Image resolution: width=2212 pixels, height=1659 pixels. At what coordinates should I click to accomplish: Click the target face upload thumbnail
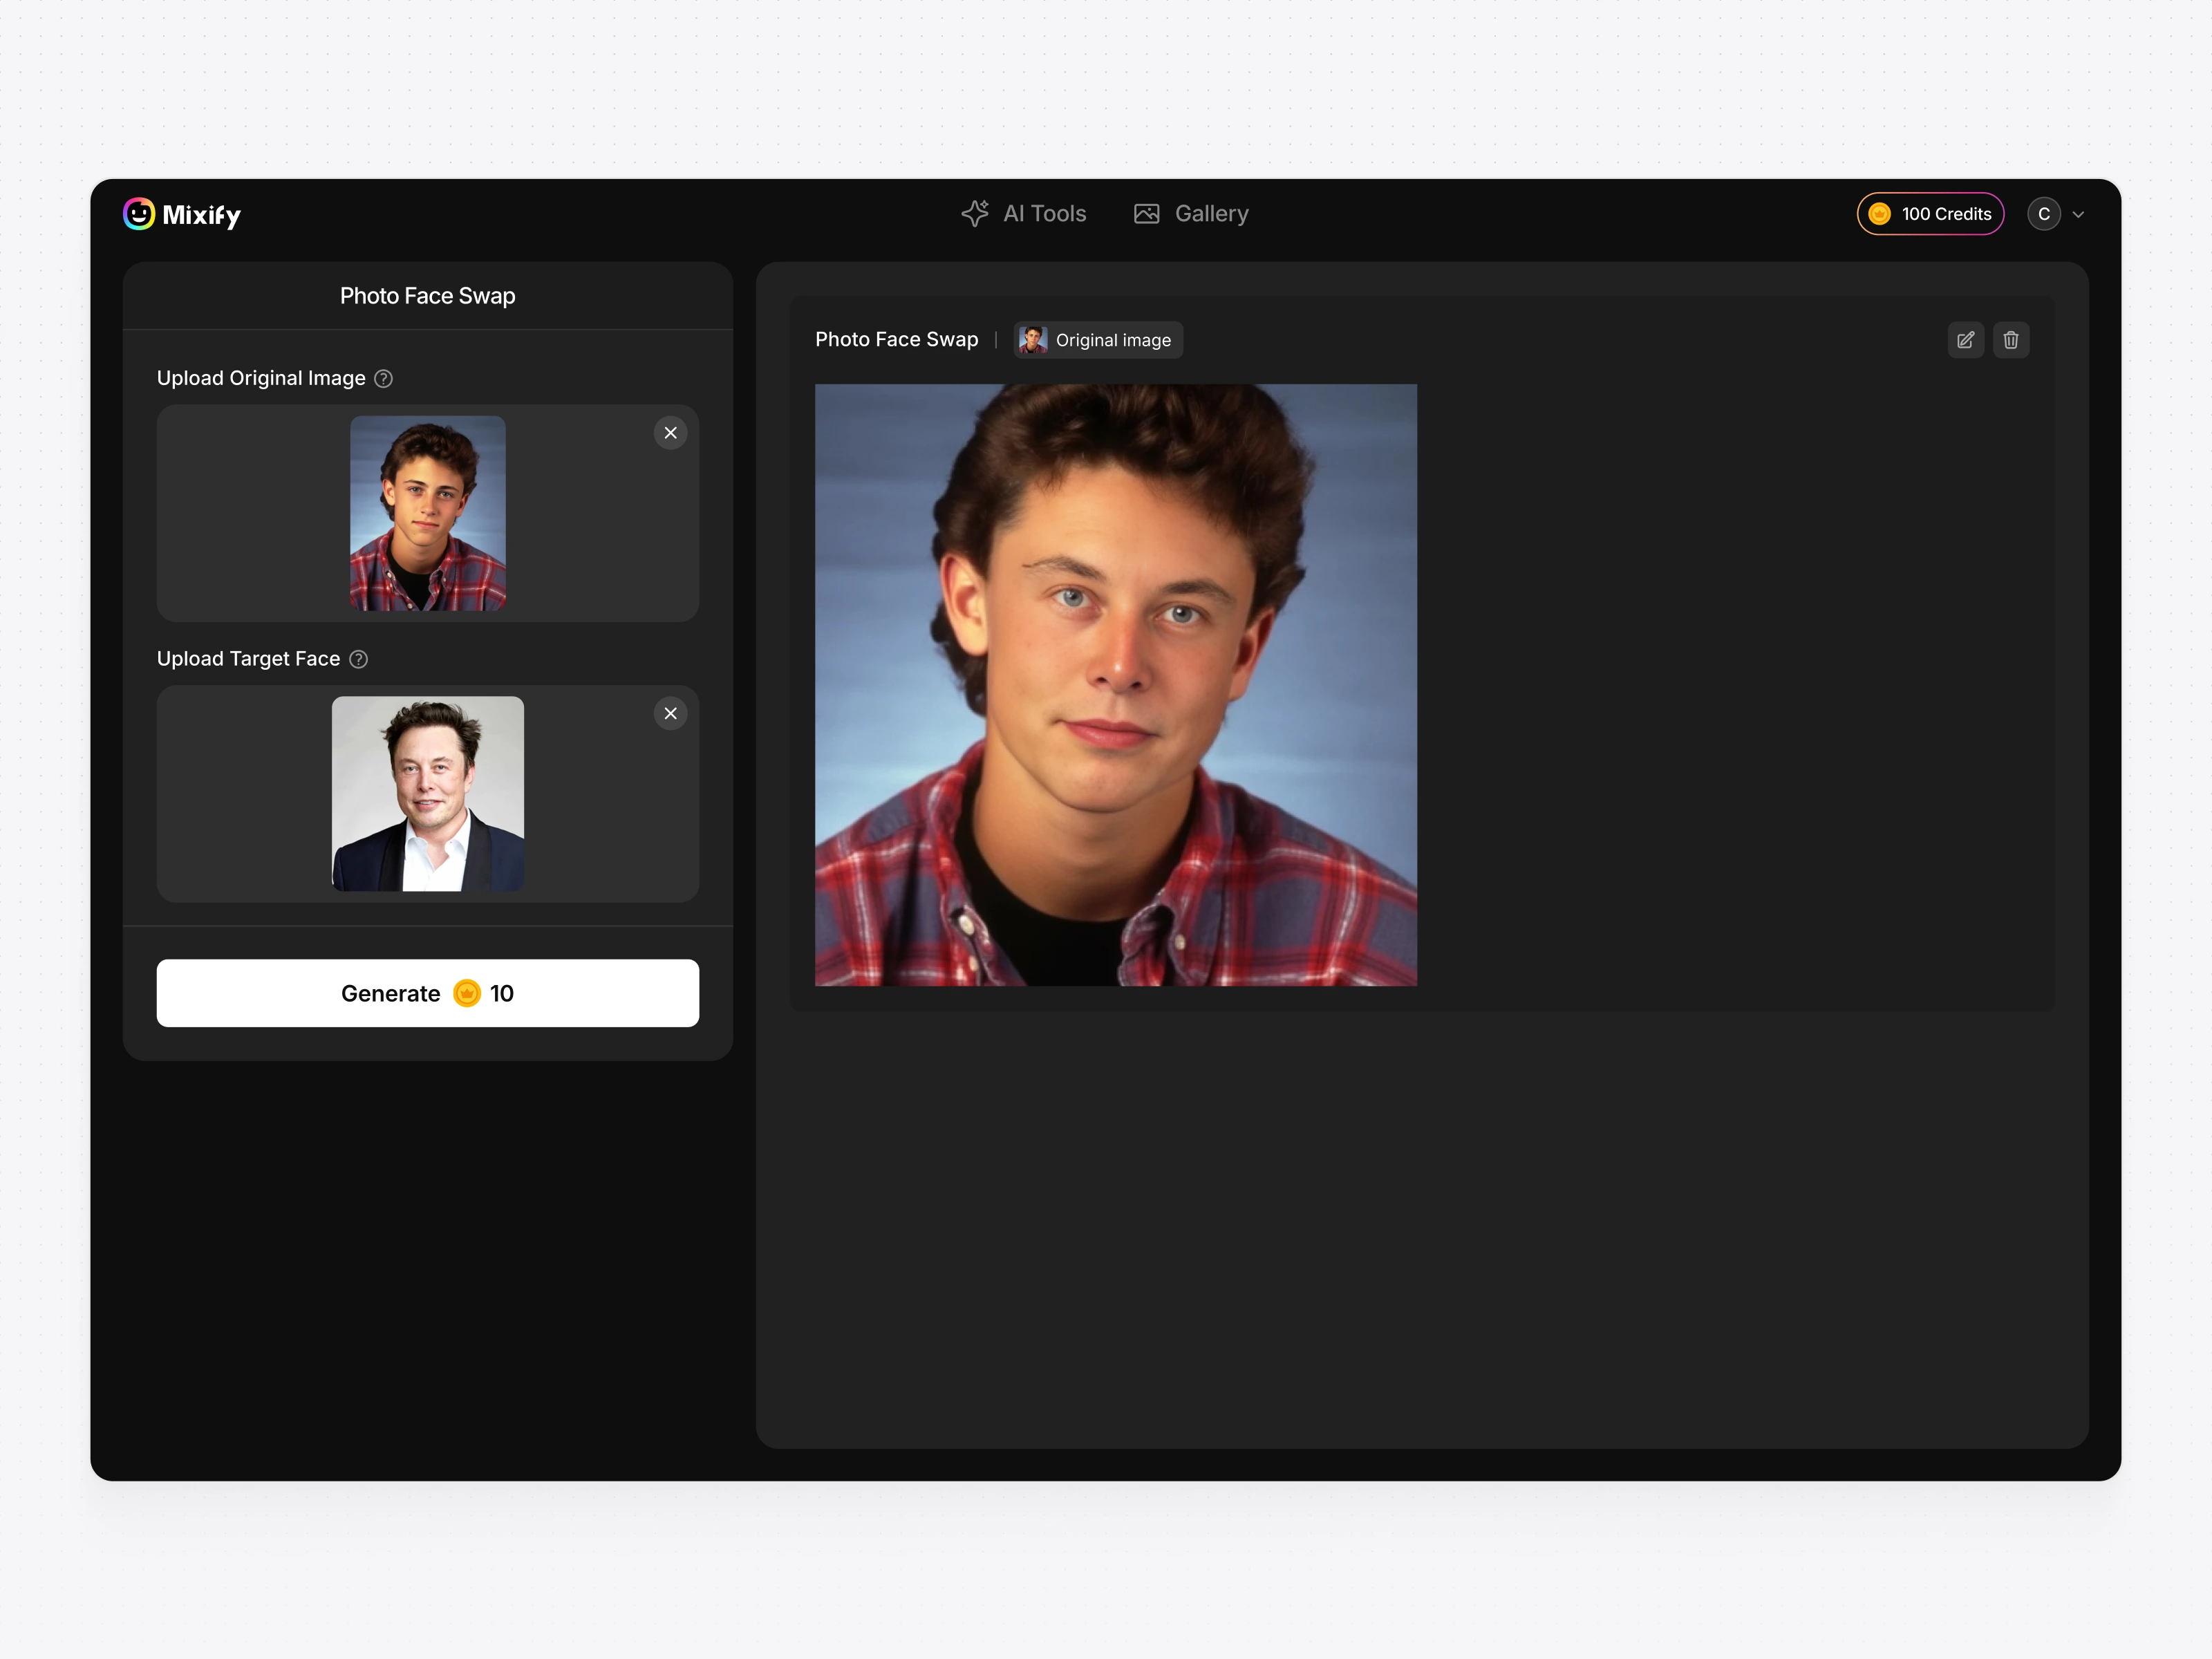pyautogui.click(x=427, y=794)
